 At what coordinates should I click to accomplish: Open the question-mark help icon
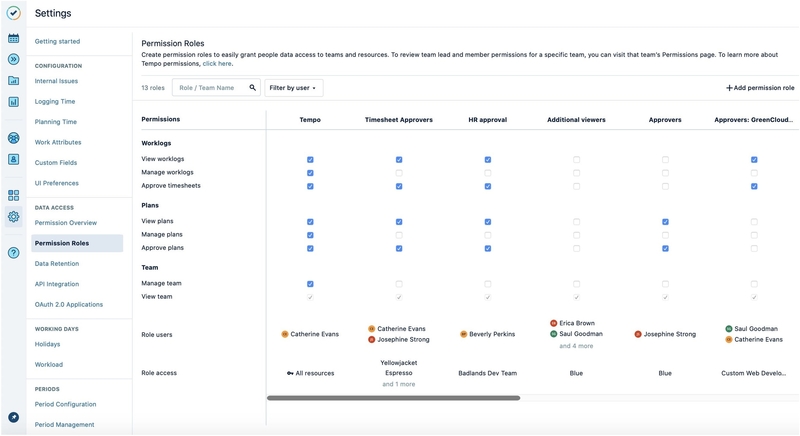pyautogui.click(x=13, y=253)
